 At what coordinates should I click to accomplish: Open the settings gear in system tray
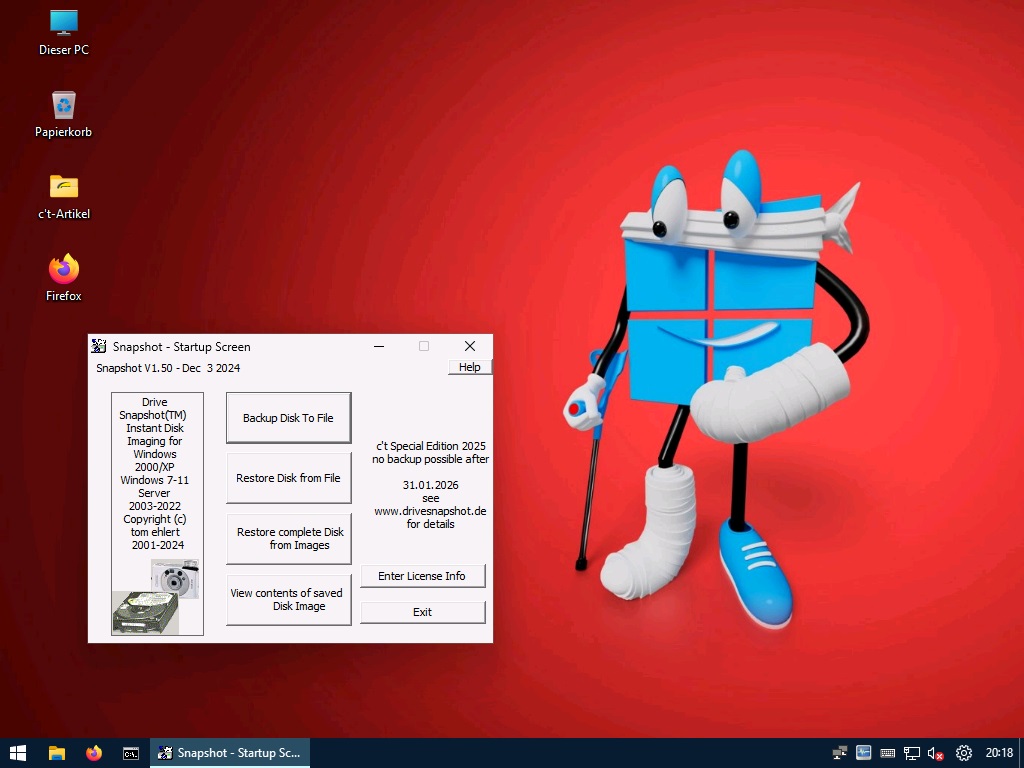[964, 753]
